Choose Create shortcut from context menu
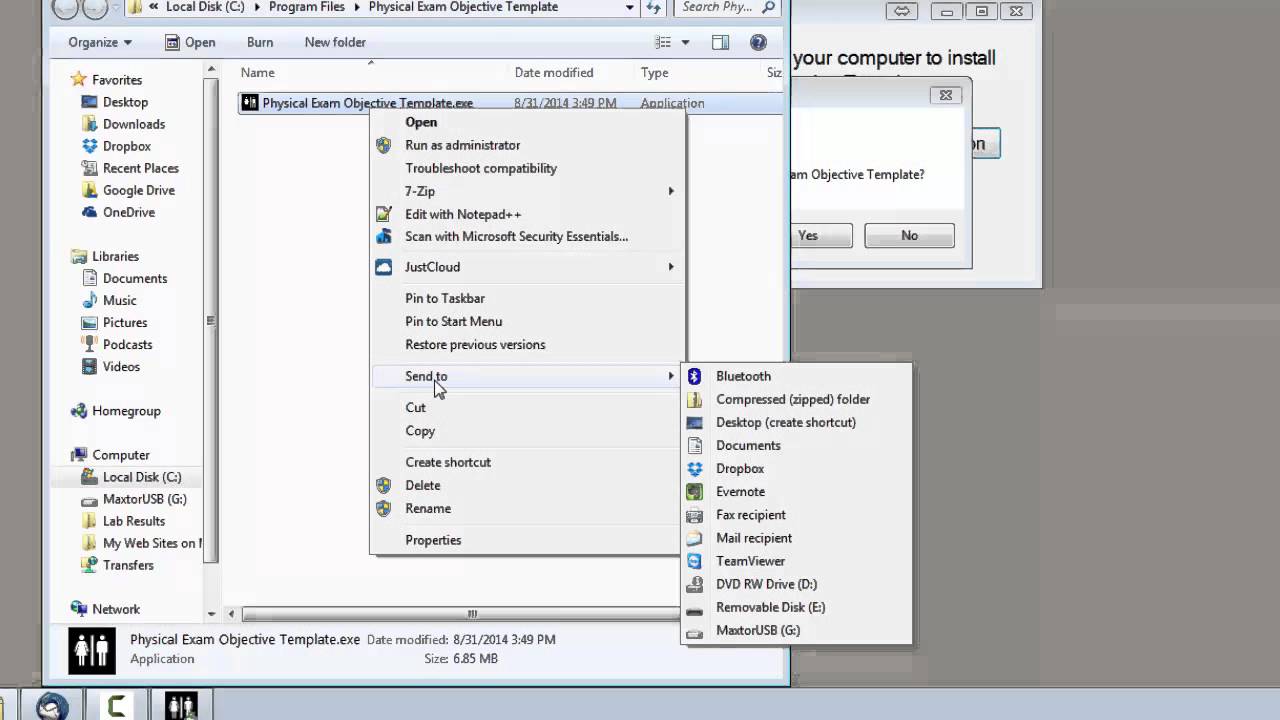The width and height of the screenshot is (1280, 720). (448, 462)
